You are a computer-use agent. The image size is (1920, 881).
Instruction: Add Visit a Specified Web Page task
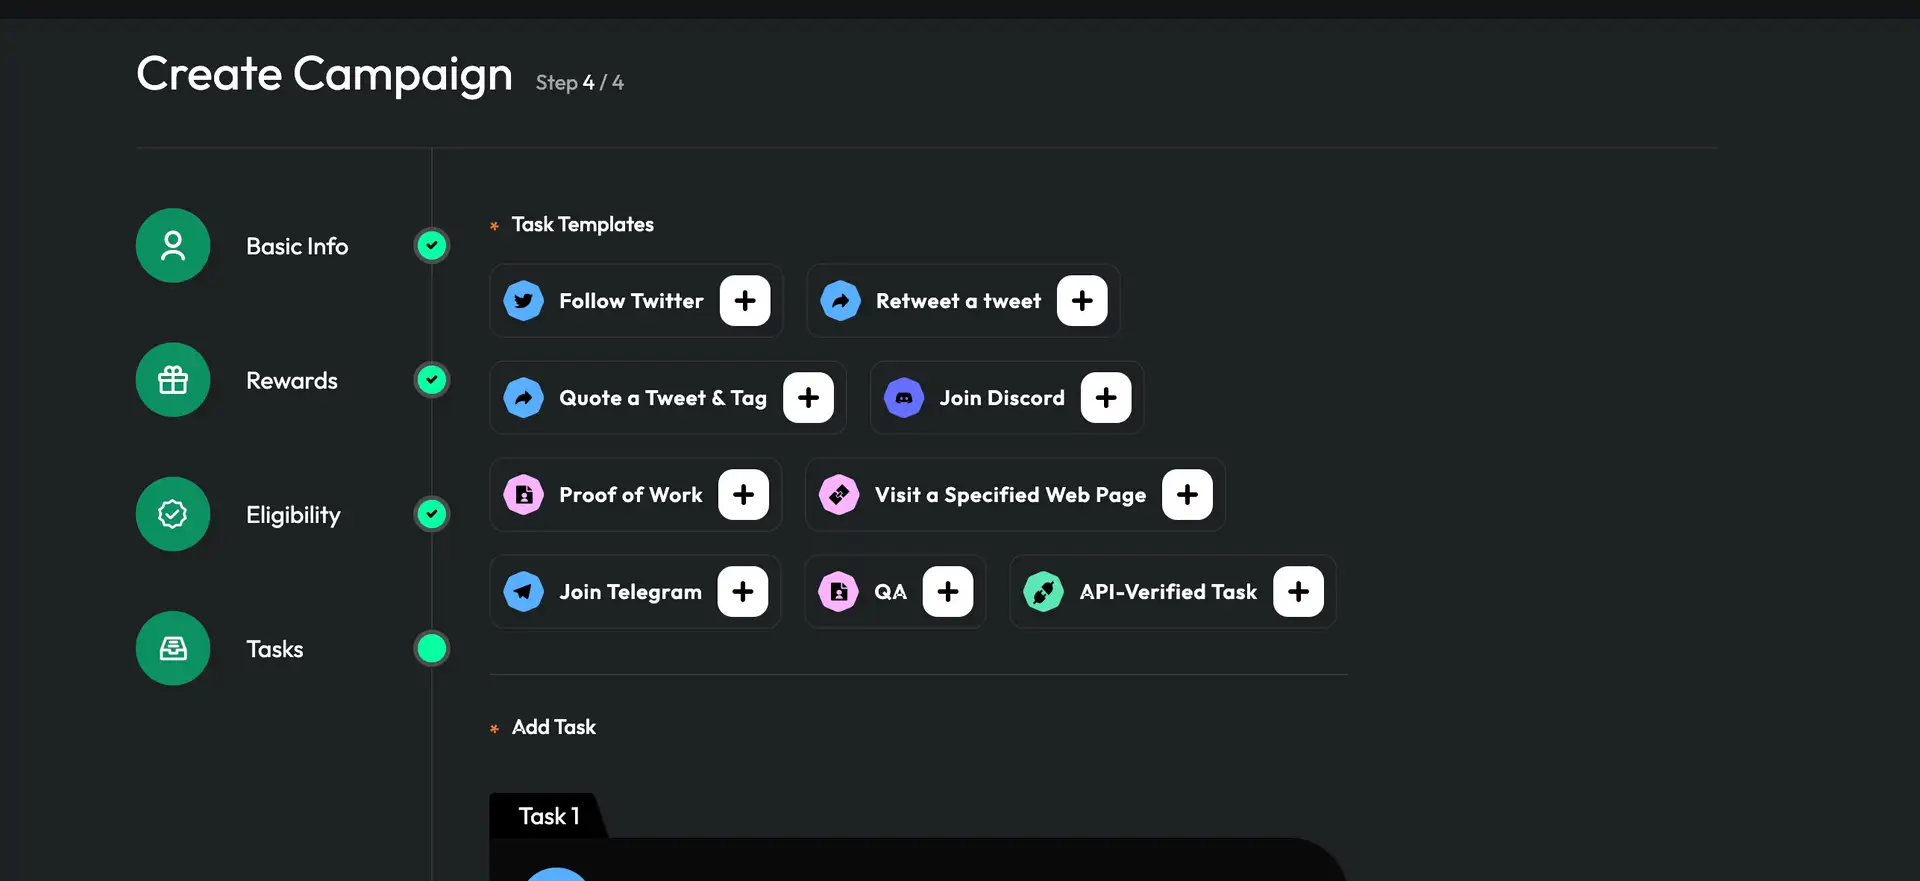click(1187, 495)
